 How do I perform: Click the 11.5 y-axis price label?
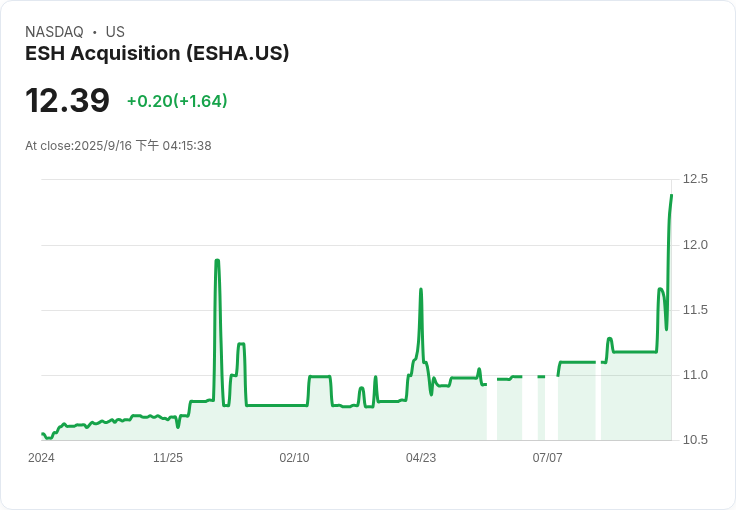pos(695,310)
